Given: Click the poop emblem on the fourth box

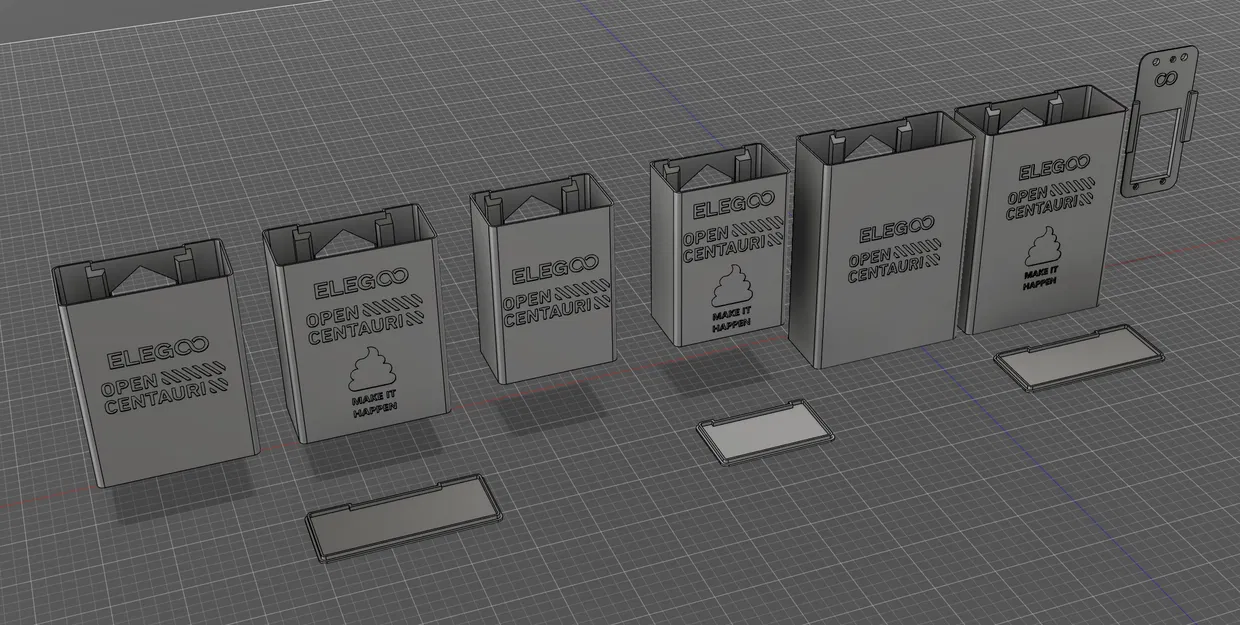Looking at the screenshot, I should pyautogui.click(x=732, y=287).
